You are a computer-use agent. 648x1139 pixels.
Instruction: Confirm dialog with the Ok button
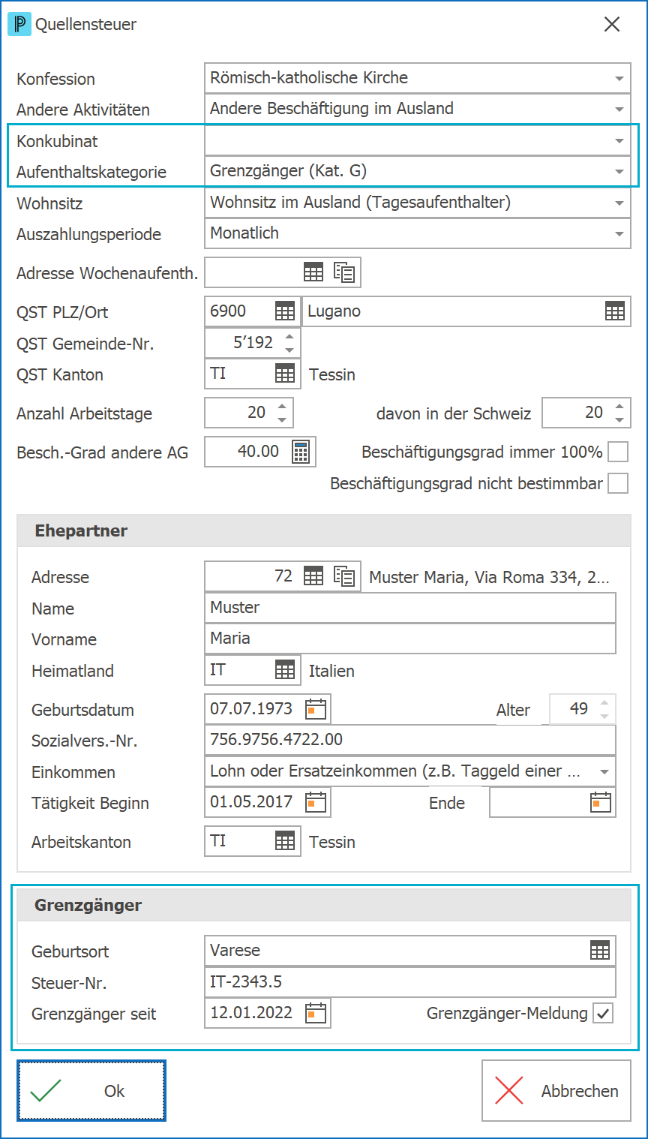click(x=92, y=1091)
